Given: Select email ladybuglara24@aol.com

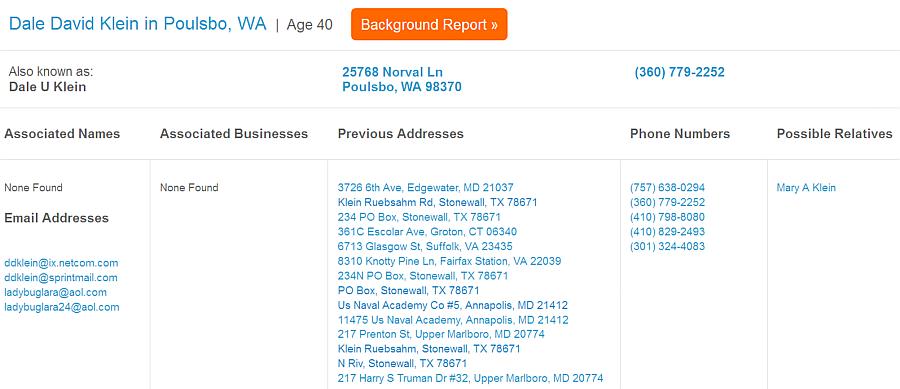Looking at the screenshot, I should pos(62,308).
